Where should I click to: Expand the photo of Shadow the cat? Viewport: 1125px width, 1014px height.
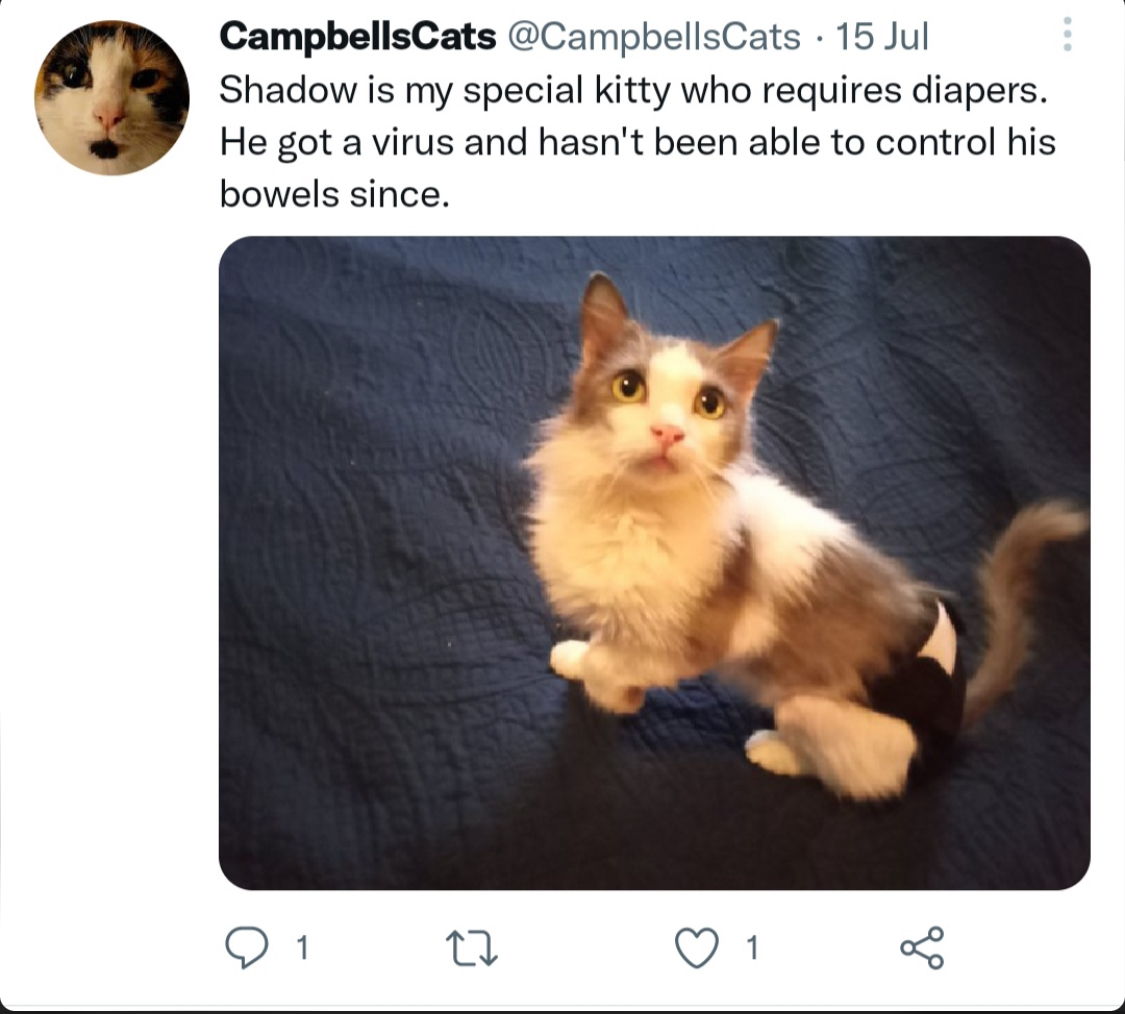pos(654,563)
